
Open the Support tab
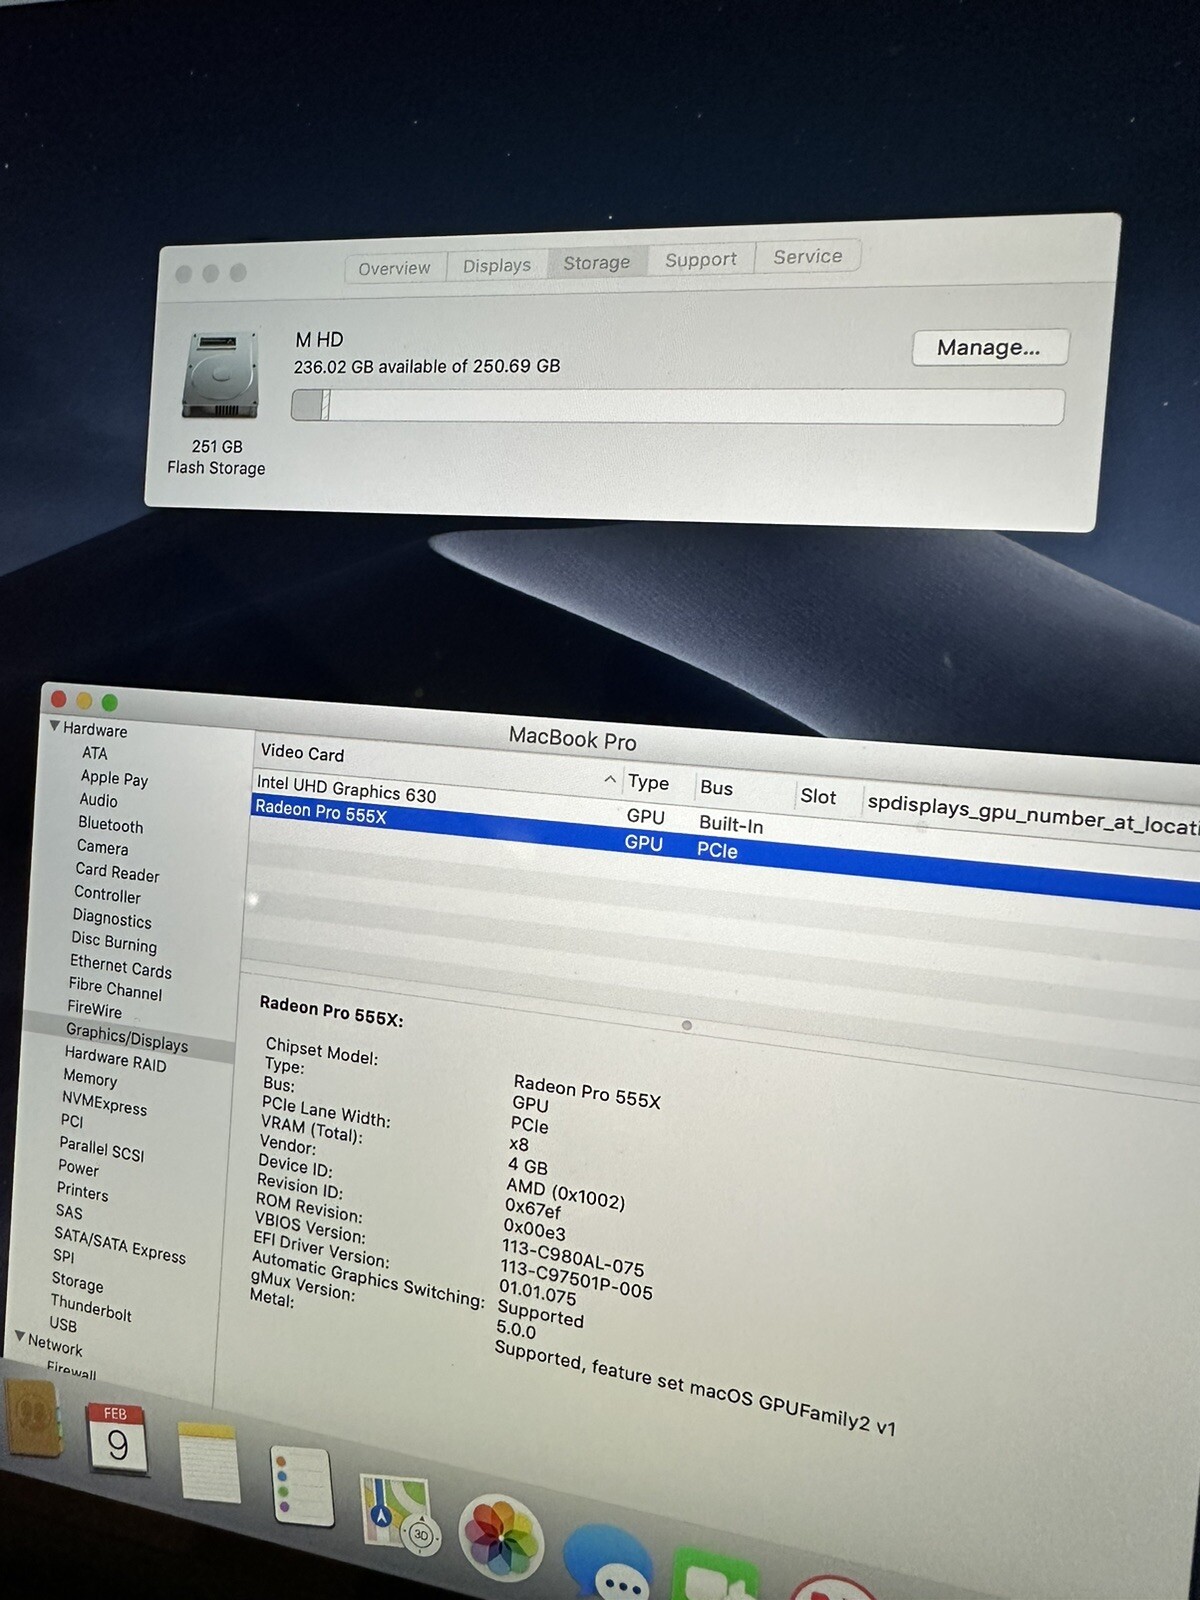[x=701, y=259]
